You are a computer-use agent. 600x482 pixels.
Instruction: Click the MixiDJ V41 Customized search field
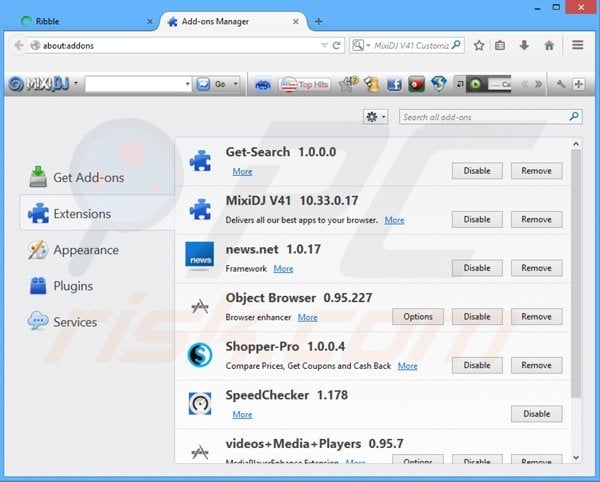[411, 46]
